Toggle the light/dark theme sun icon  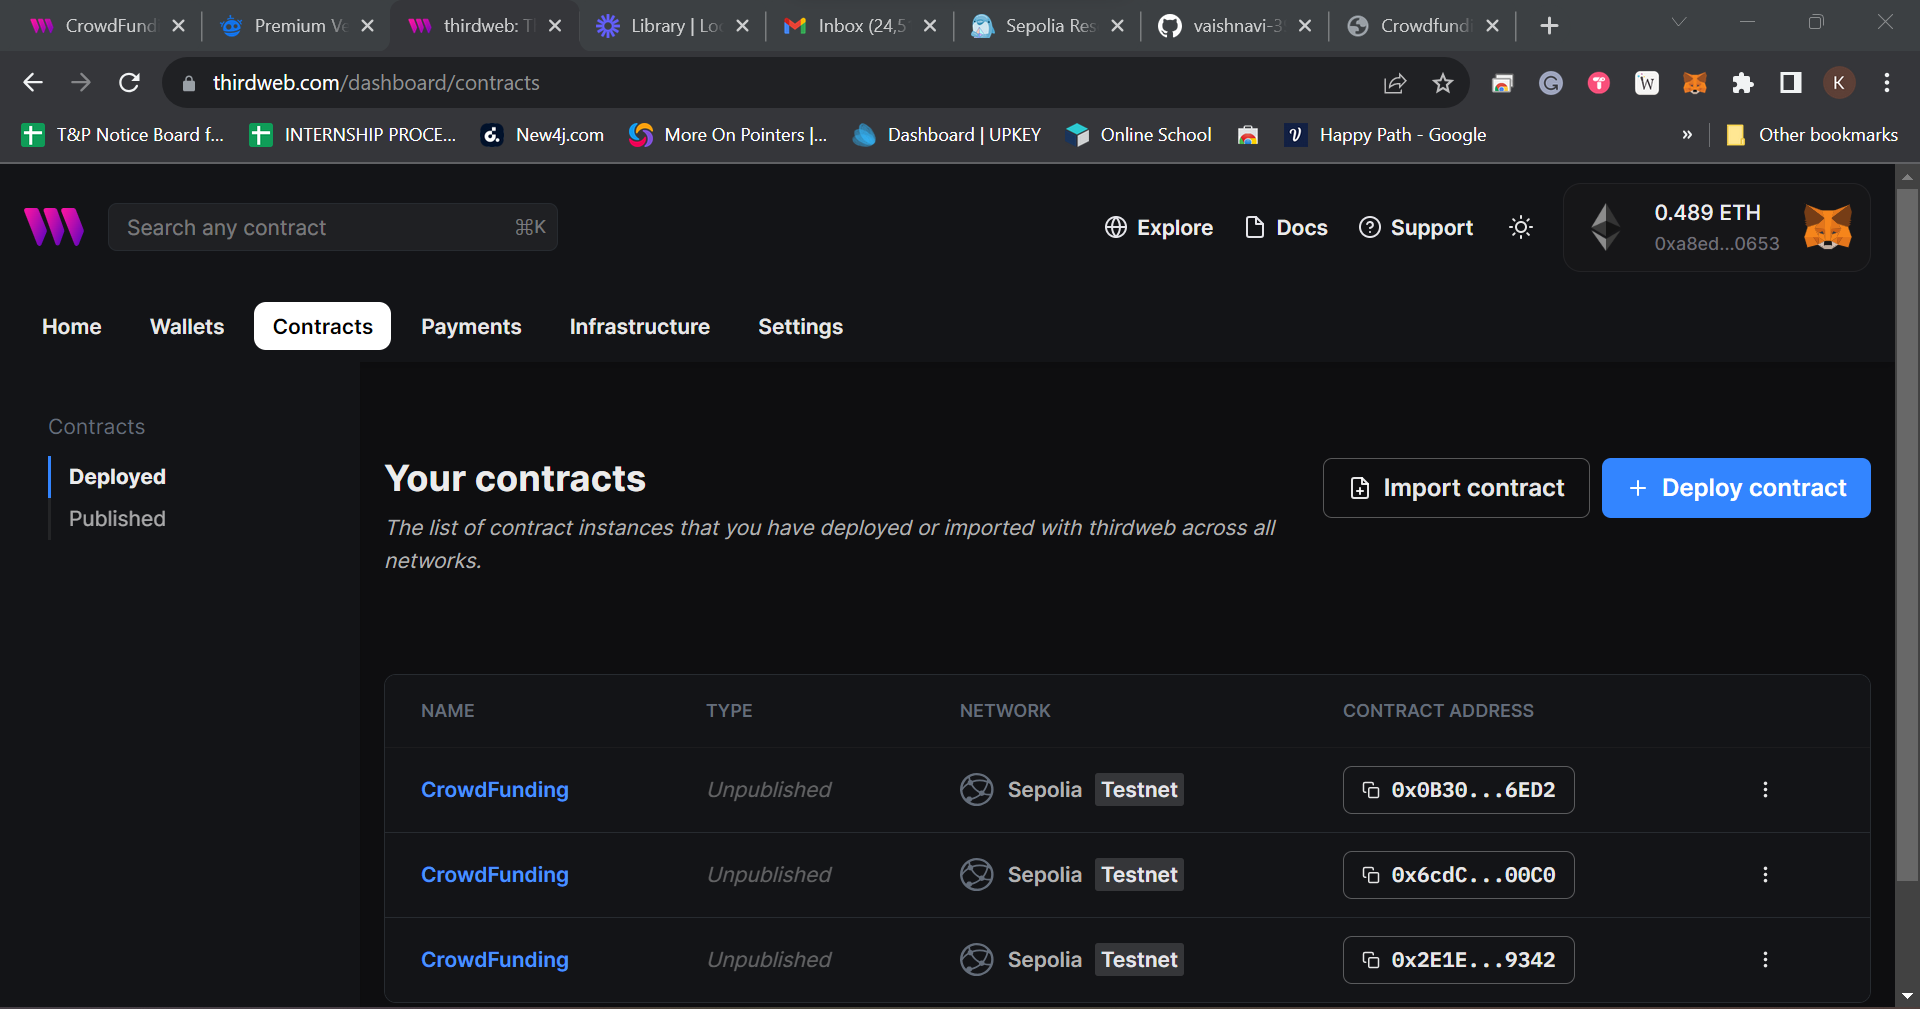1521,227
